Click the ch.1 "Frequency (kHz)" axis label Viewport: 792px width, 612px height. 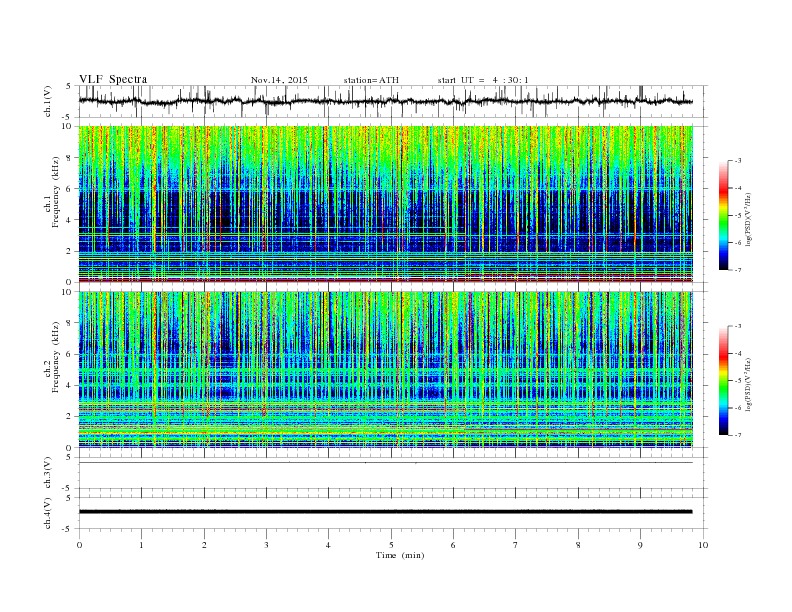point(55,192)
